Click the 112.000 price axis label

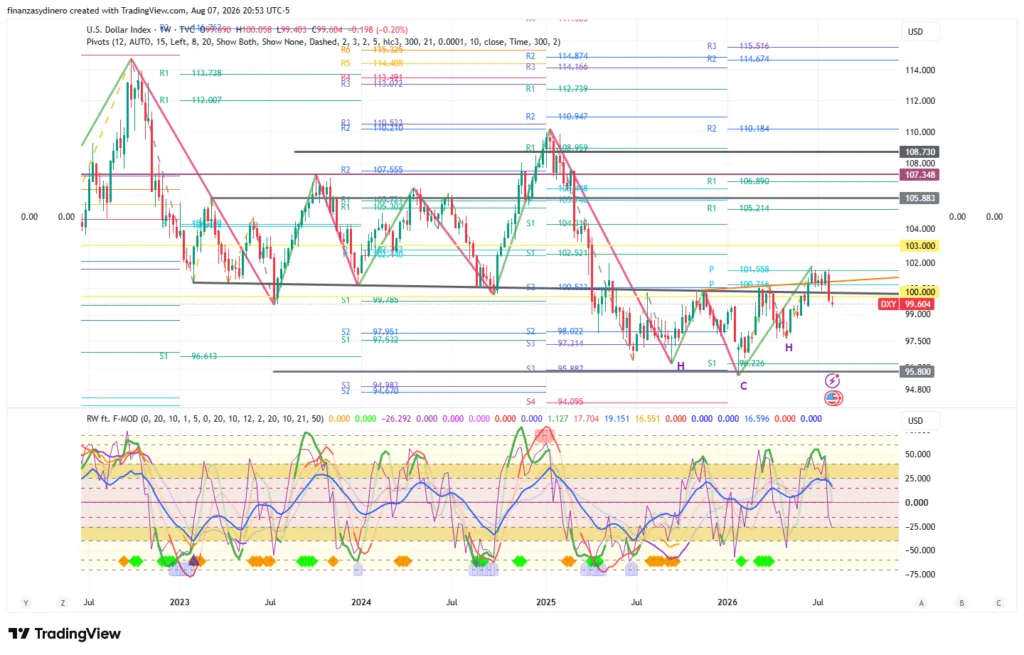click(x=920, y=101)
